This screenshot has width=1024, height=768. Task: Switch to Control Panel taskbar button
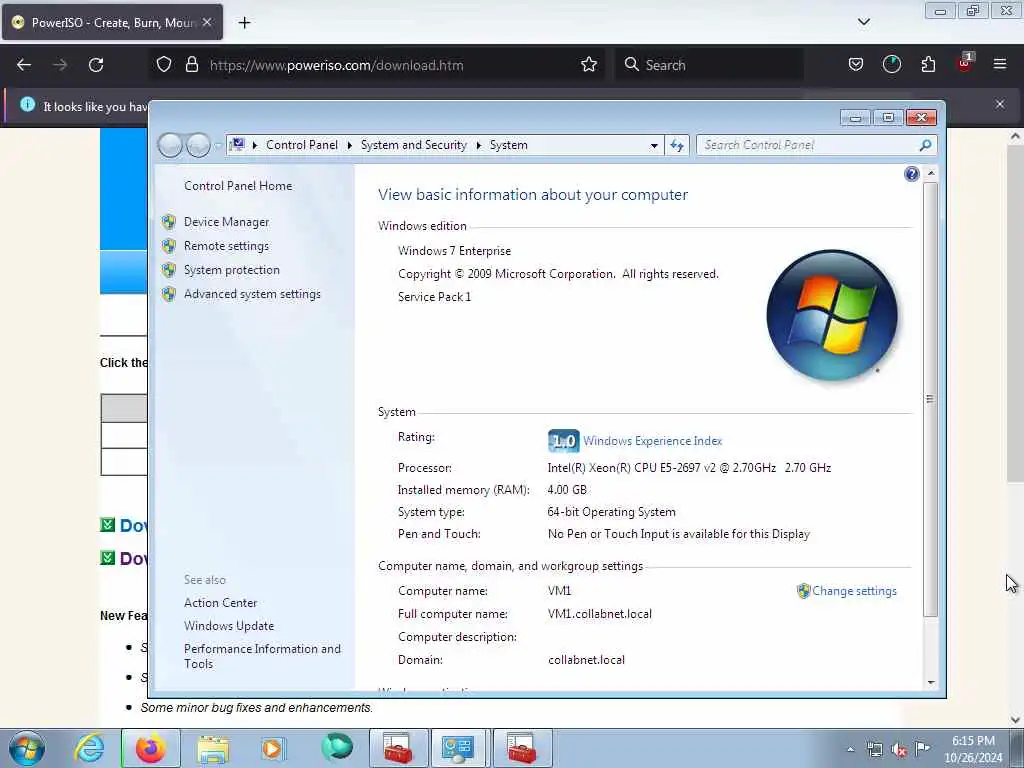coord(458,748)
